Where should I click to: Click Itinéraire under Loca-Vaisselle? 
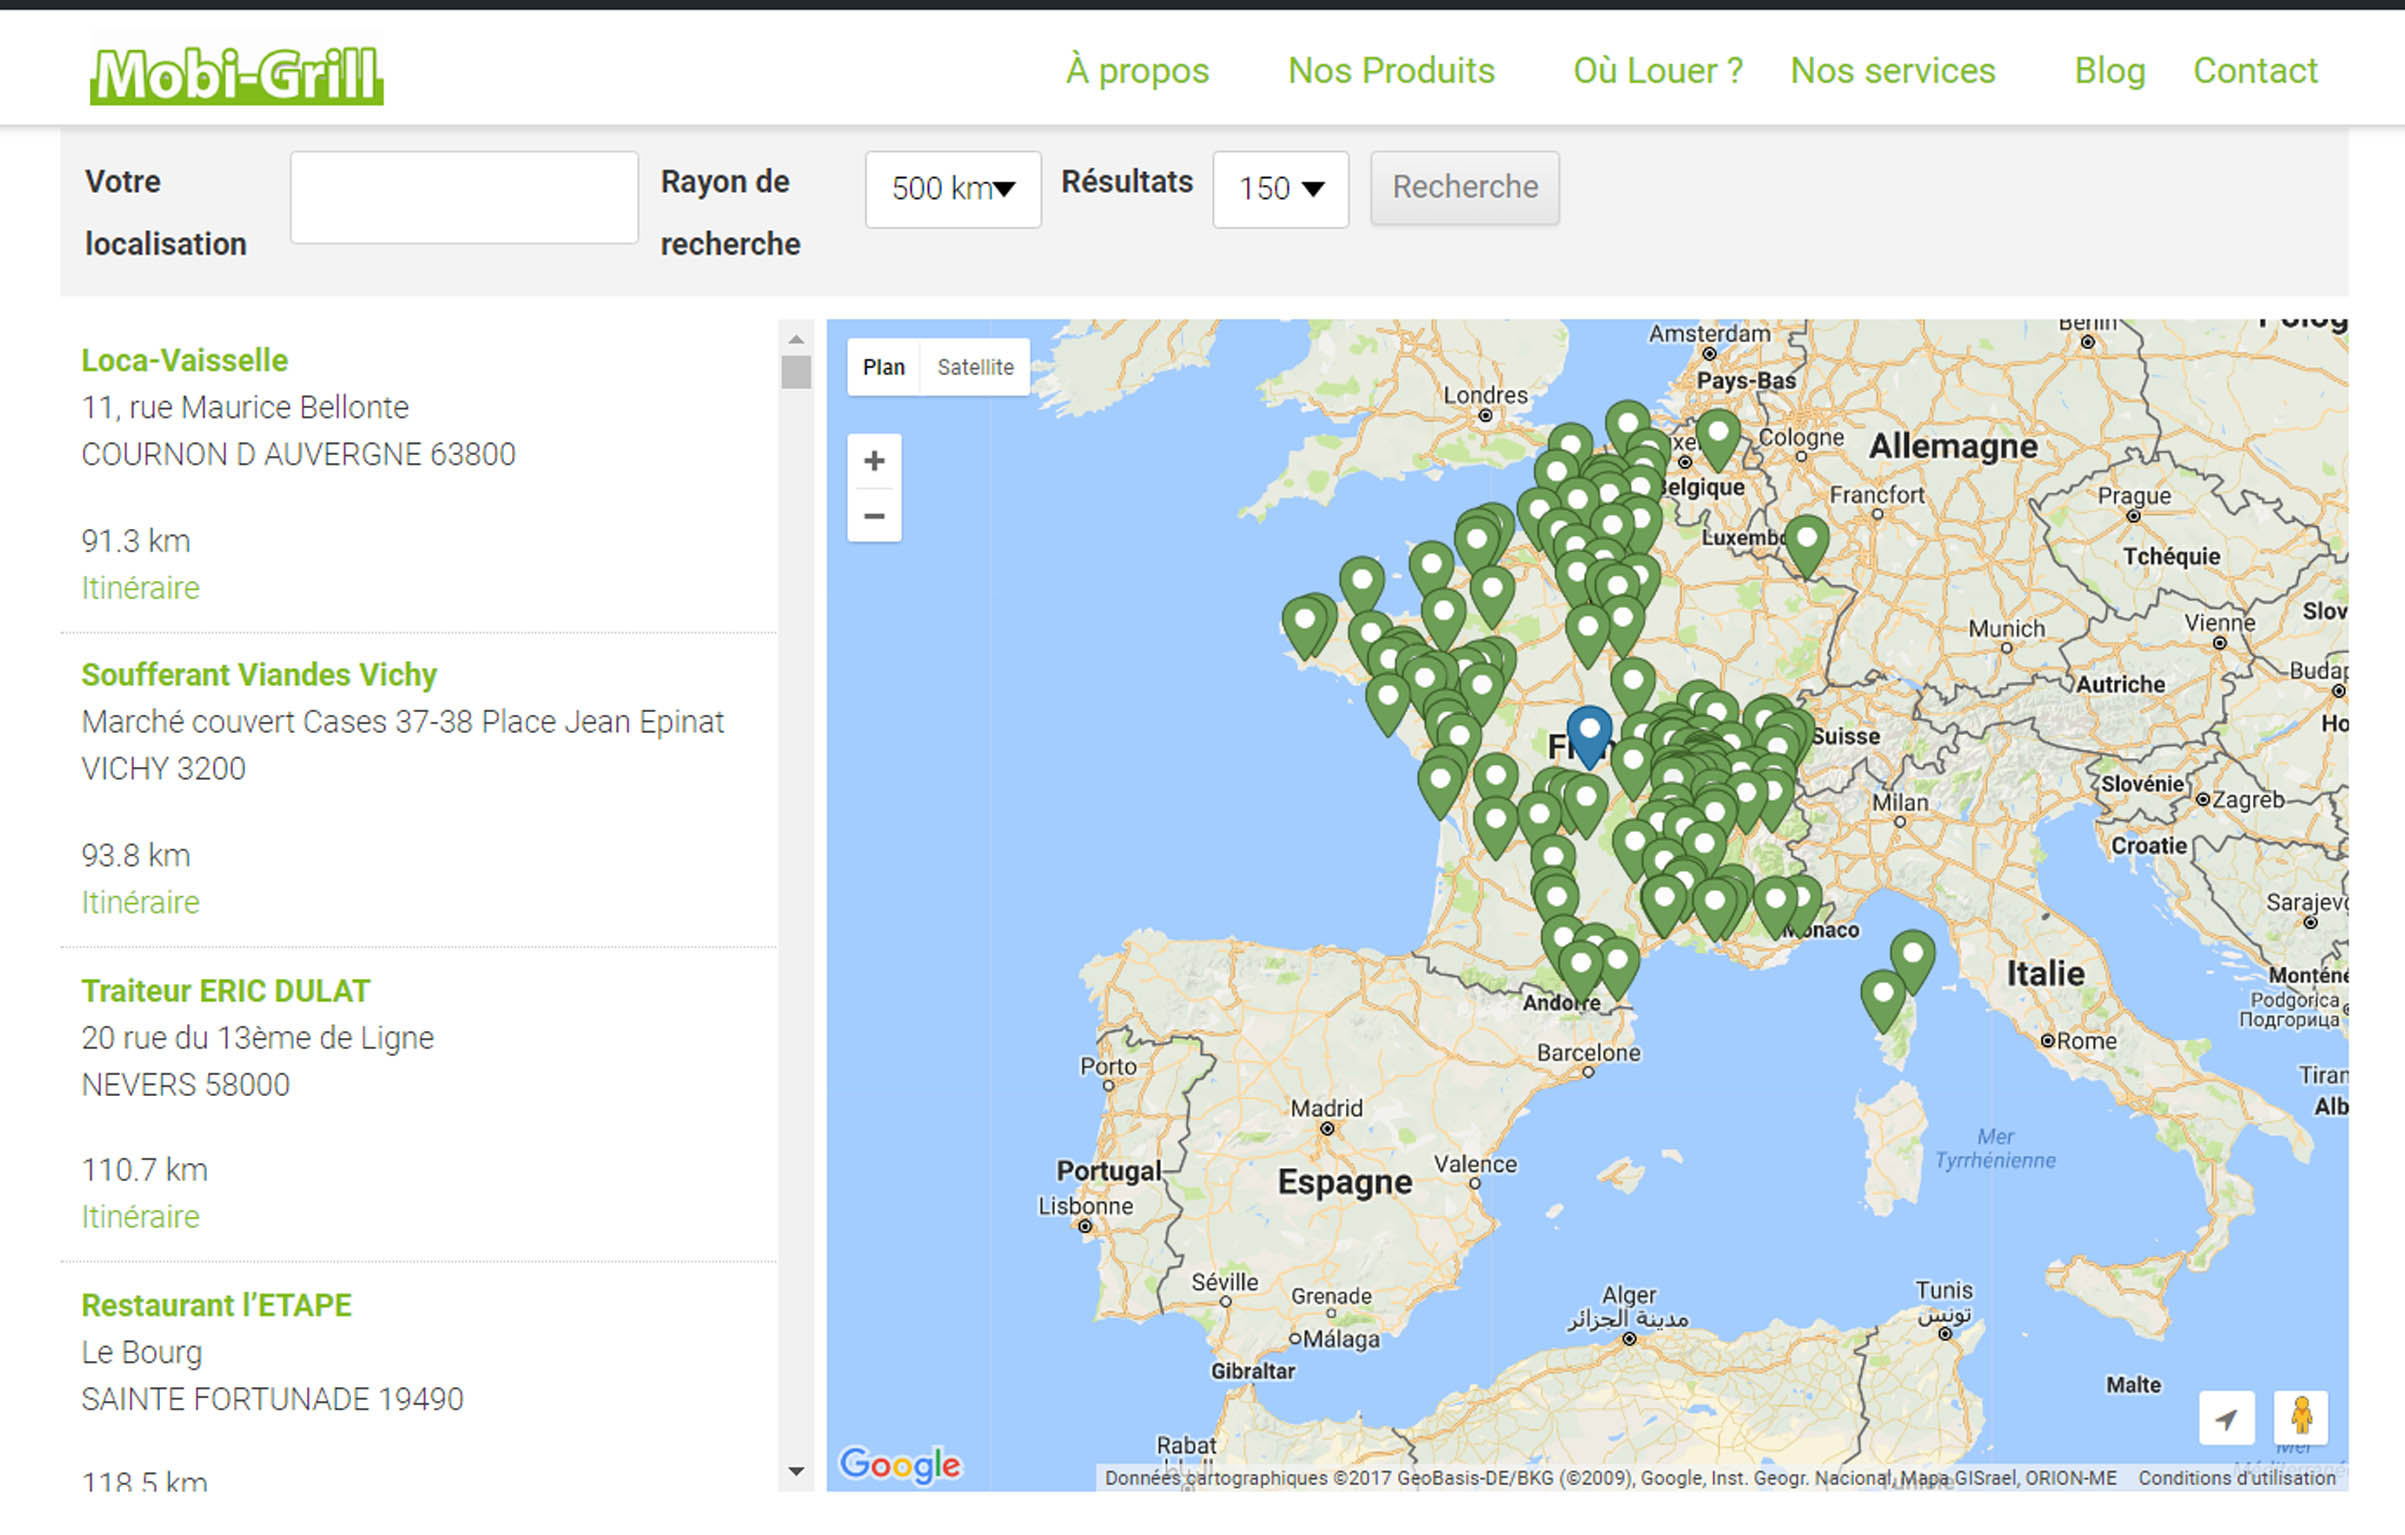140,588
